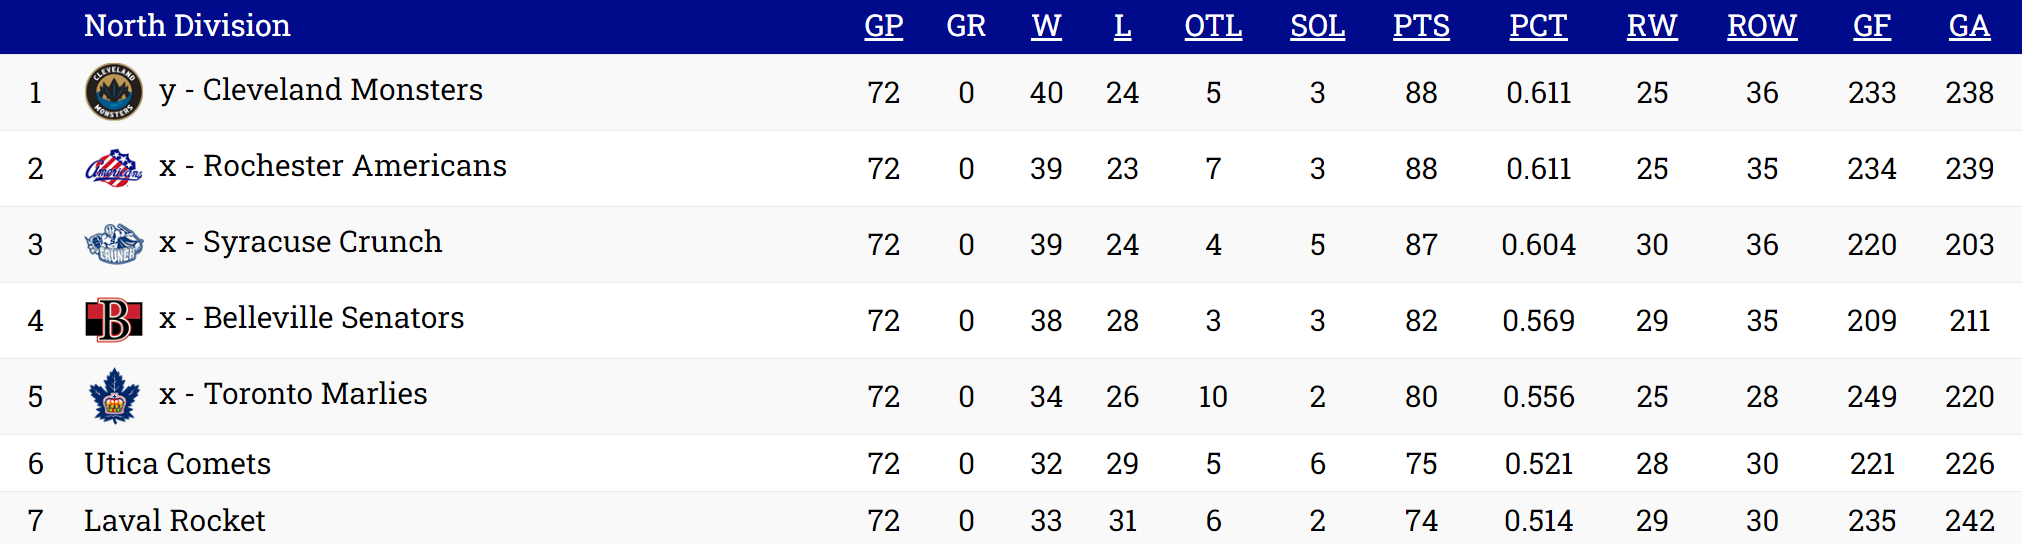Screen dimensions: 2022x544
Task: Sort by ROW column header
Action: [1762, 26]
